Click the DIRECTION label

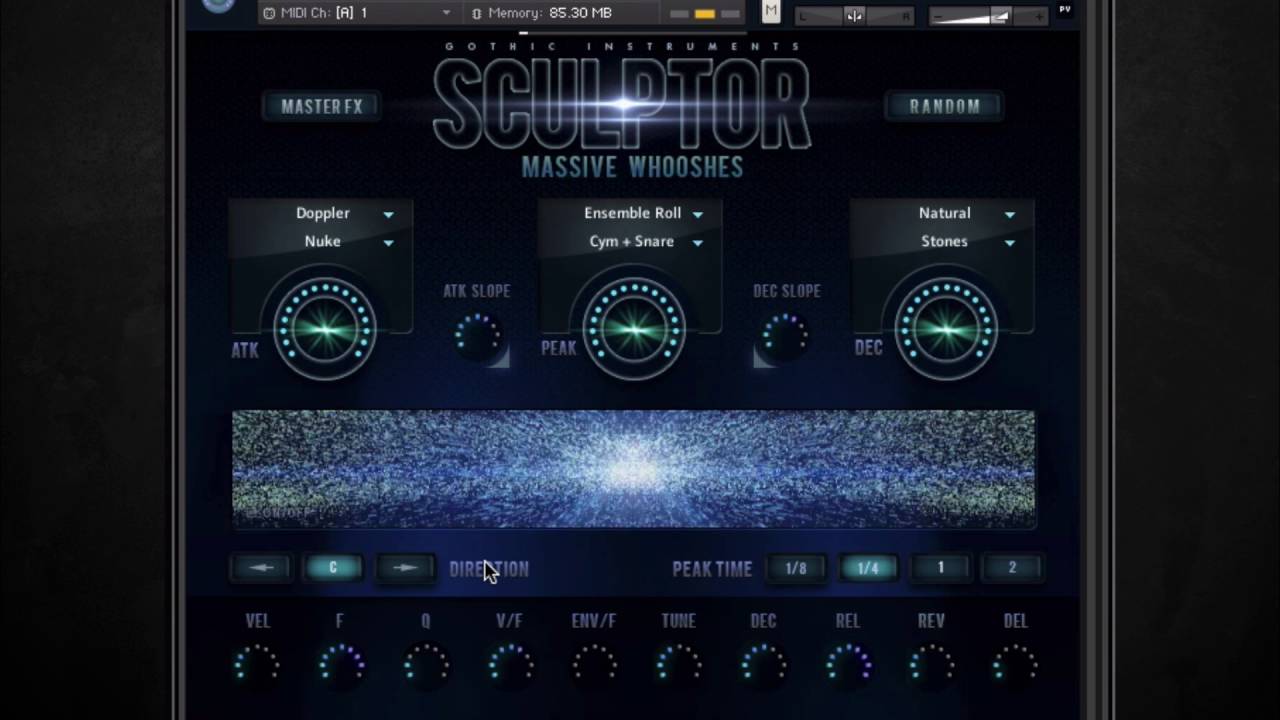pos(489,569)
